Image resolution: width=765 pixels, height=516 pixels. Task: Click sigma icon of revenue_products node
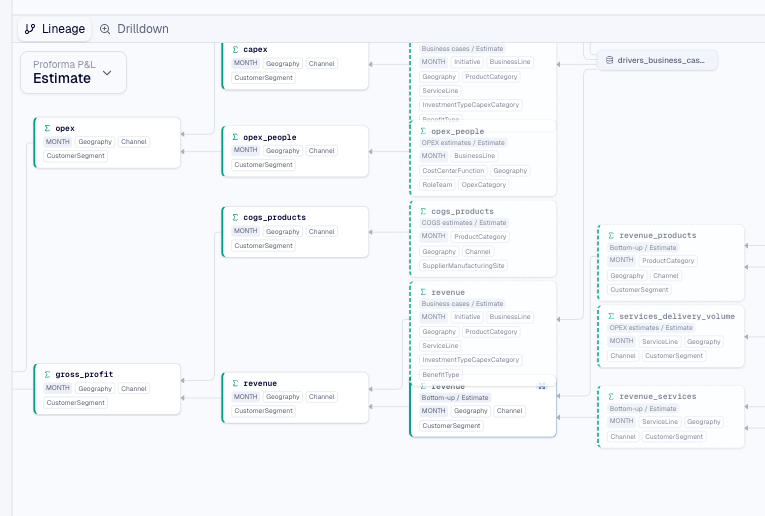click(611, 235)
